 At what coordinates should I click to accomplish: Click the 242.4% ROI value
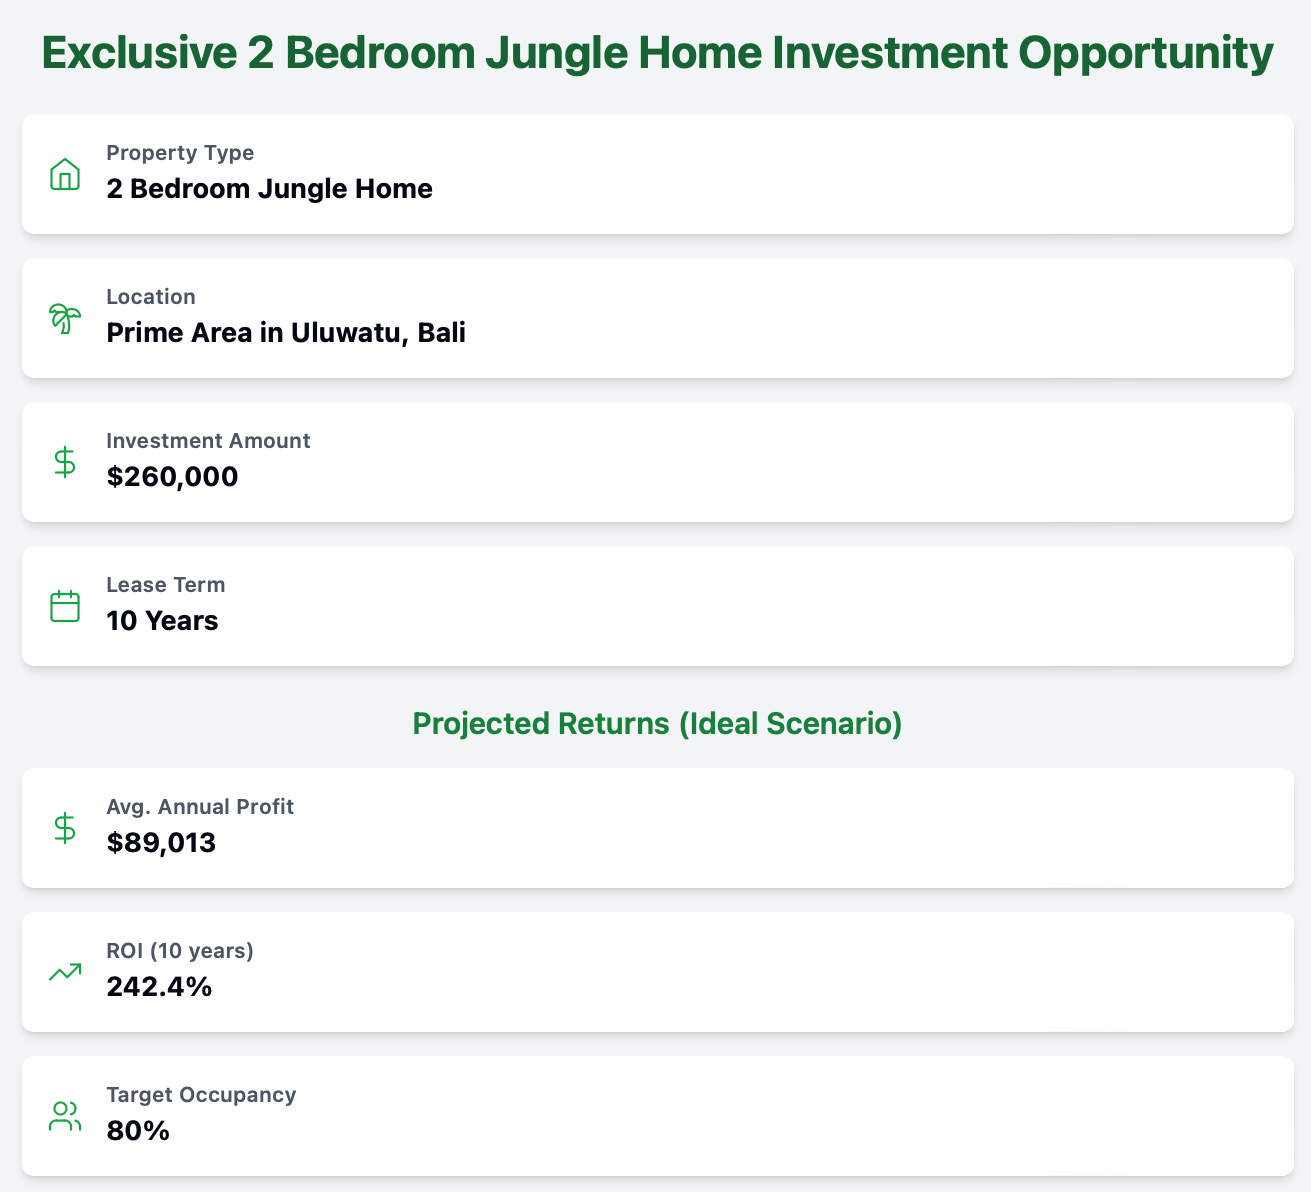pos(159,987)
